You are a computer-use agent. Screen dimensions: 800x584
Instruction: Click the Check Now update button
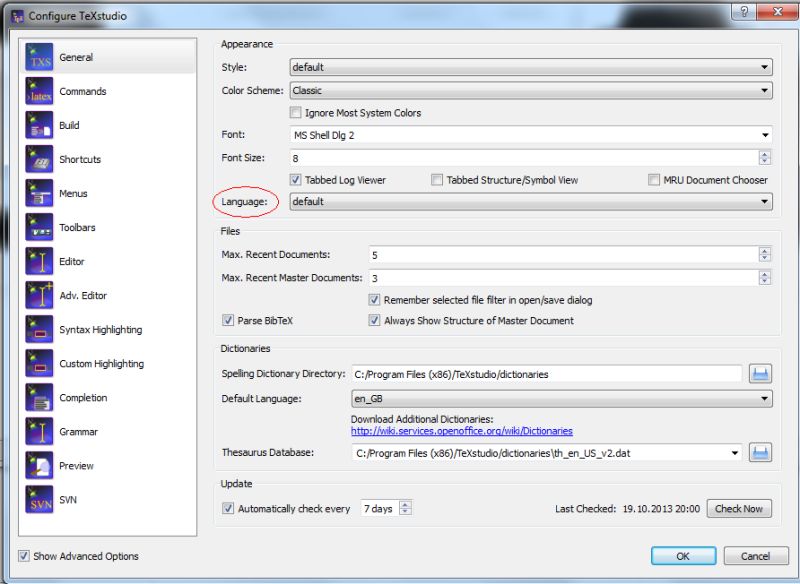click(x=739, y=508)
